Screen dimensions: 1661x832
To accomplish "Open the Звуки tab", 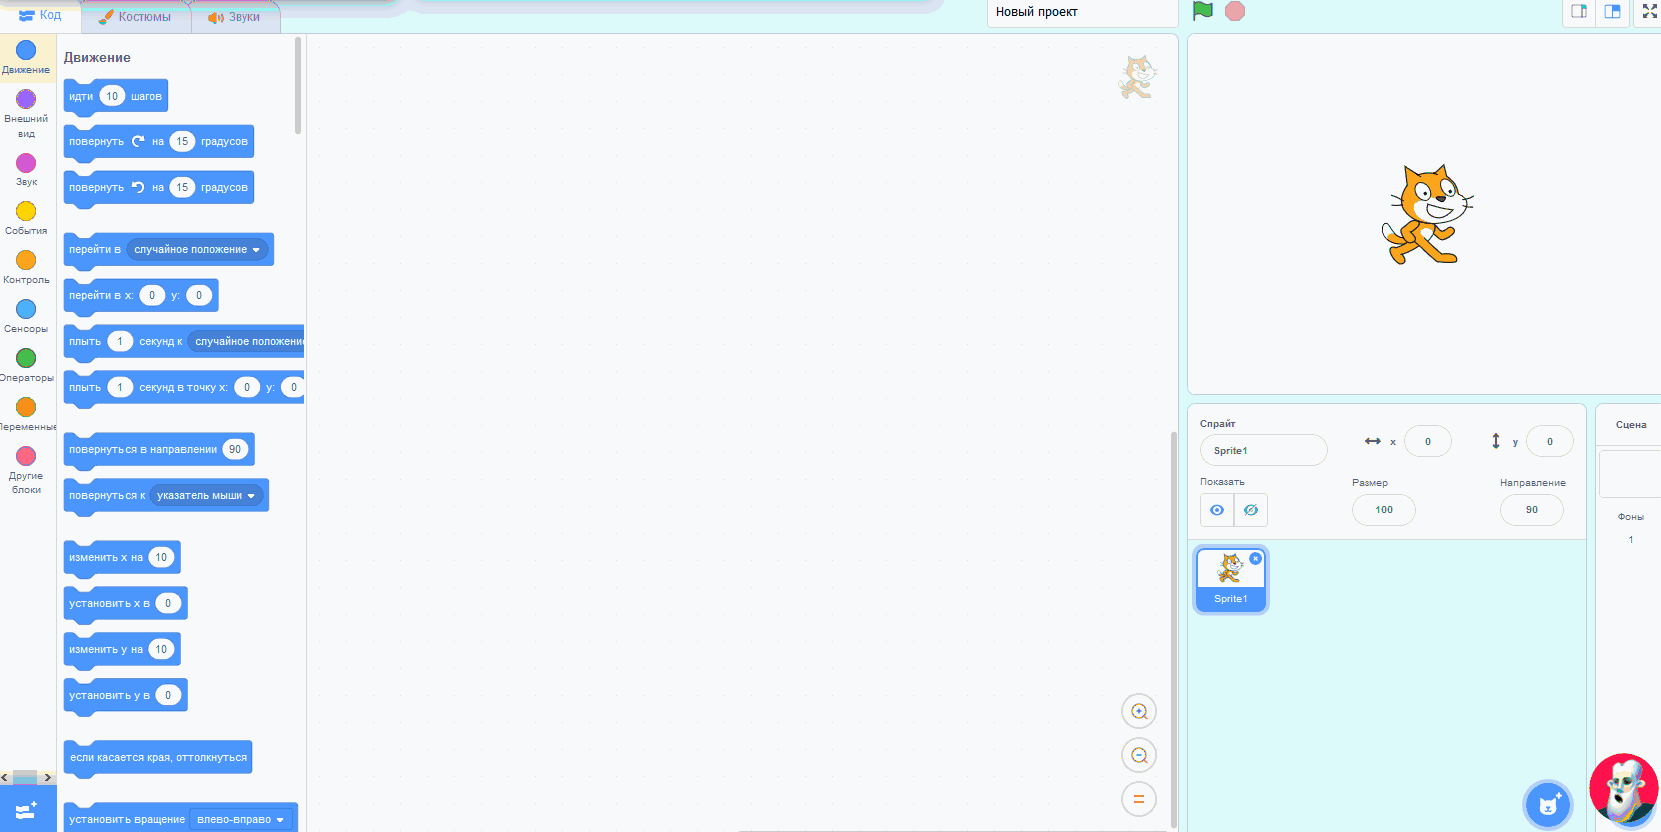I will [235, 17].
